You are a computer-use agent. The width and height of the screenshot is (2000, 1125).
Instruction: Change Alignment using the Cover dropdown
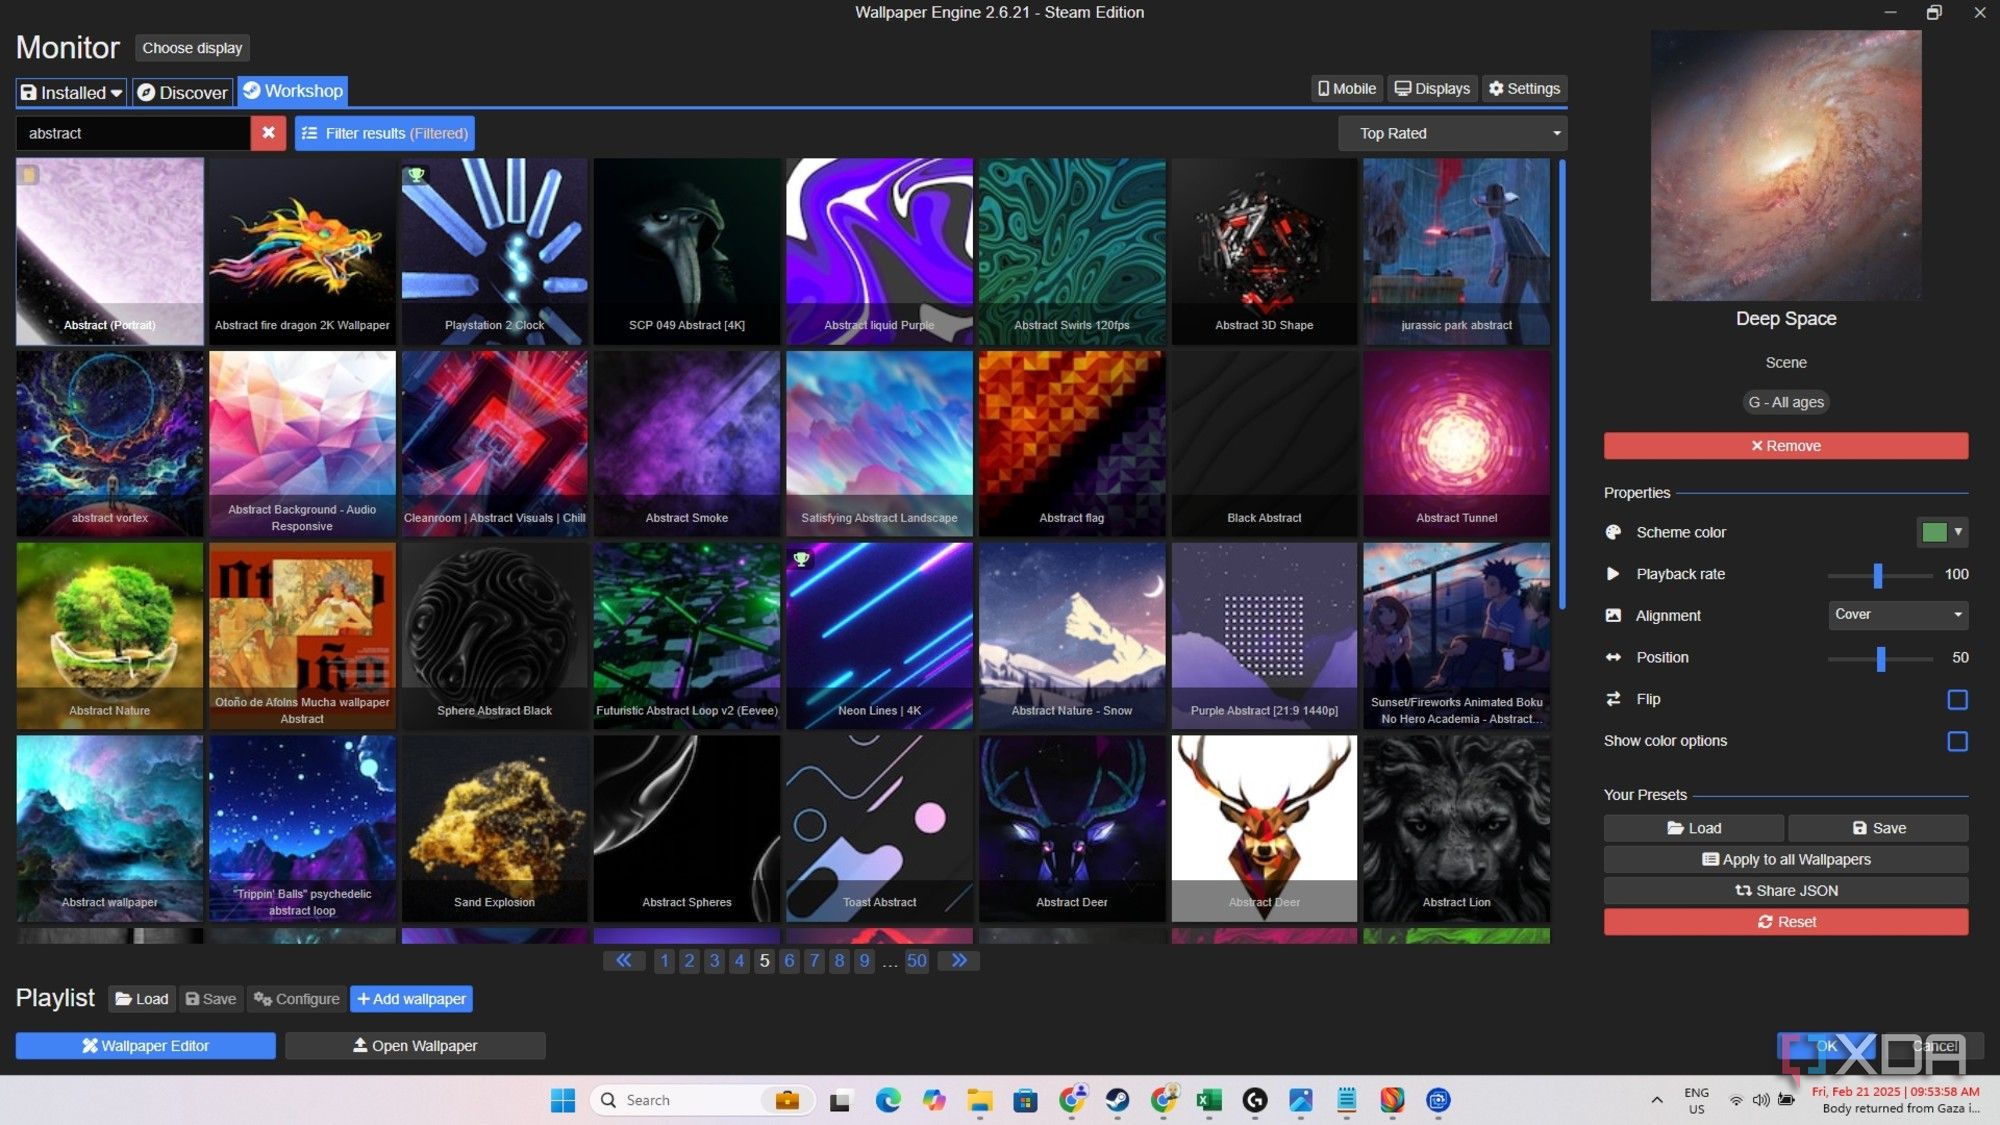point(1897,615)
